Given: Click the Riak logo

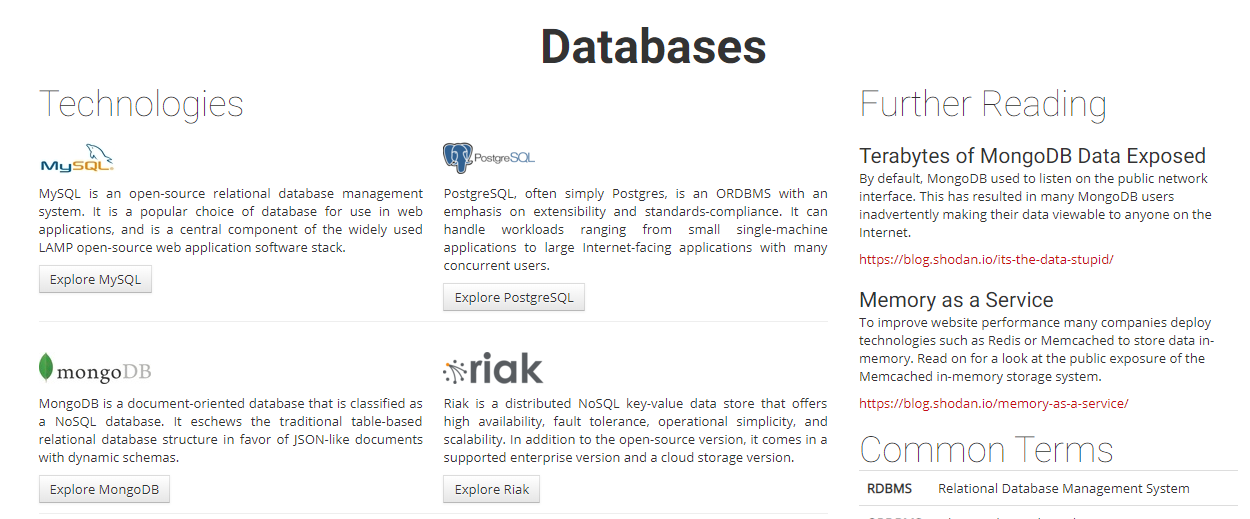Looking at the screenshot, I should click(x=493, y=369).
